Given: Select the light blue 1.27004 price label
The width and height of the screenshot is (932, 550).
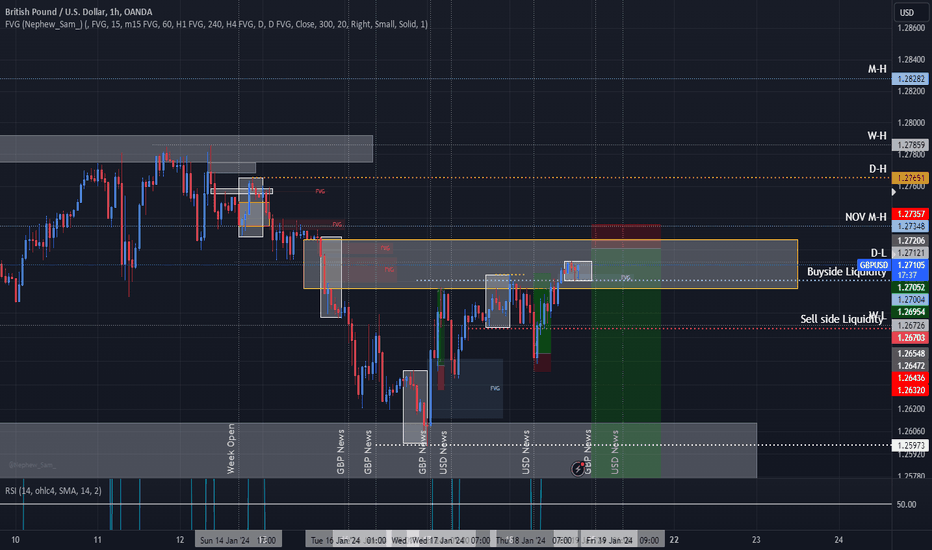Looking at the screenshot, I should pos(911,300).
